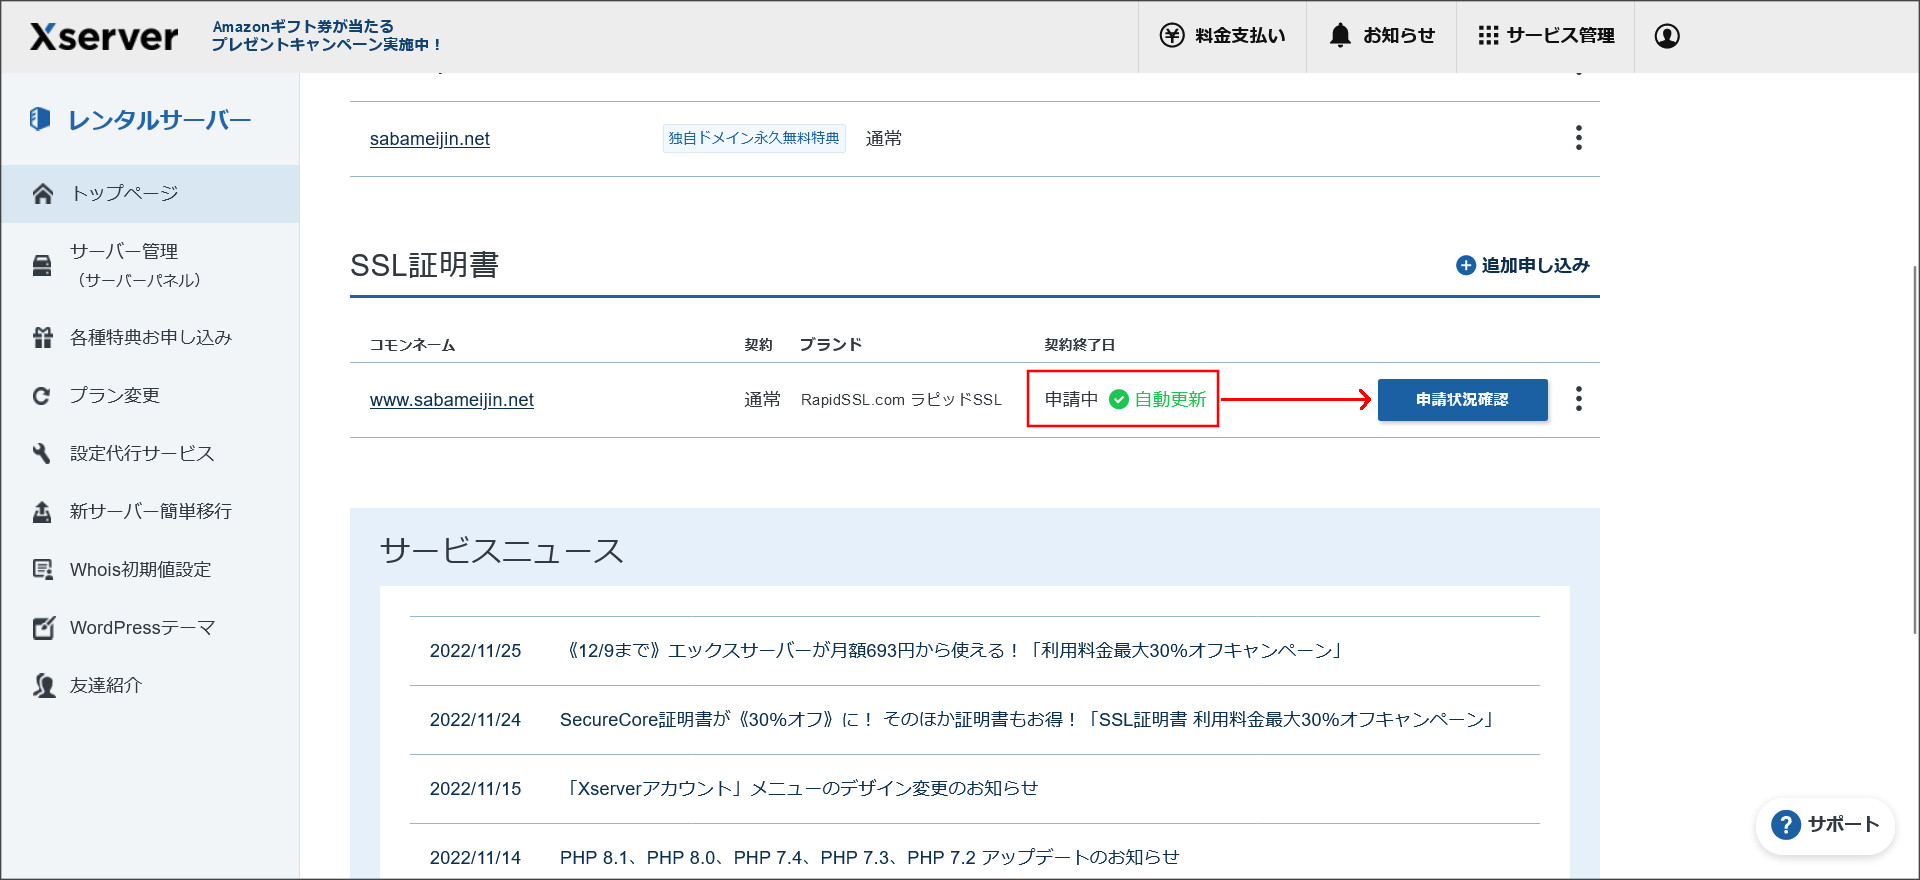Click the refresh icon beside プラン変更
Image resolution: width=1920 pixels, height=880 pixels.
tap(41, 396)
